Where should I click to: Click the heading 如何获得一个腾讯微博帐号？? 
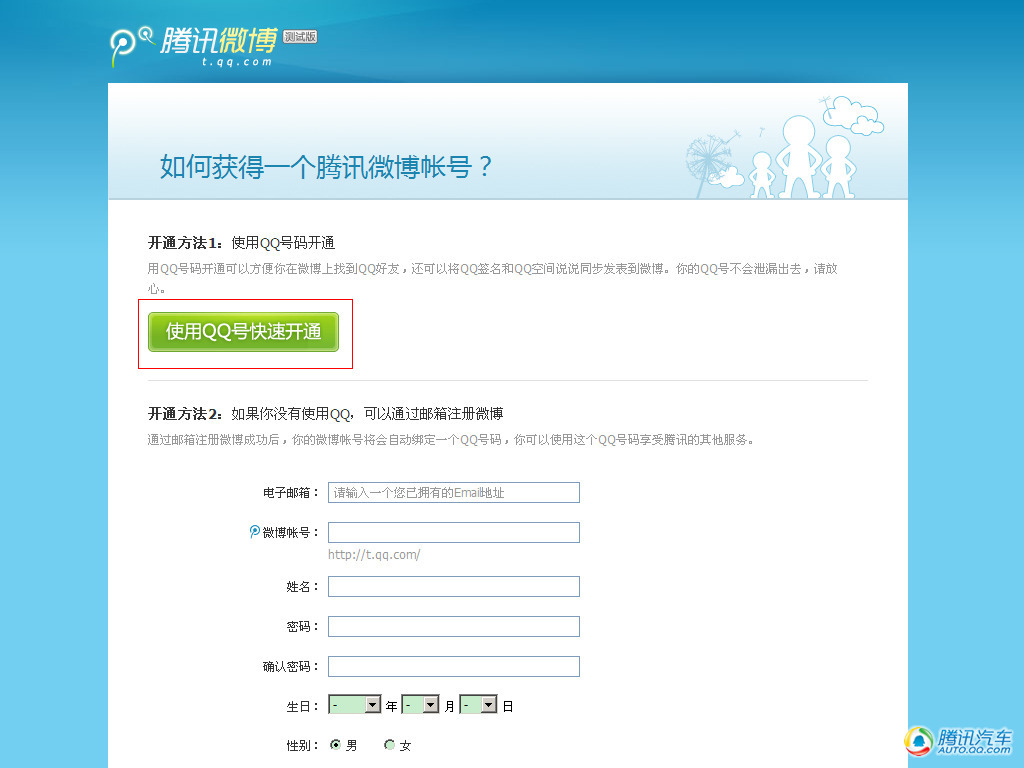[x=326, y=167]
